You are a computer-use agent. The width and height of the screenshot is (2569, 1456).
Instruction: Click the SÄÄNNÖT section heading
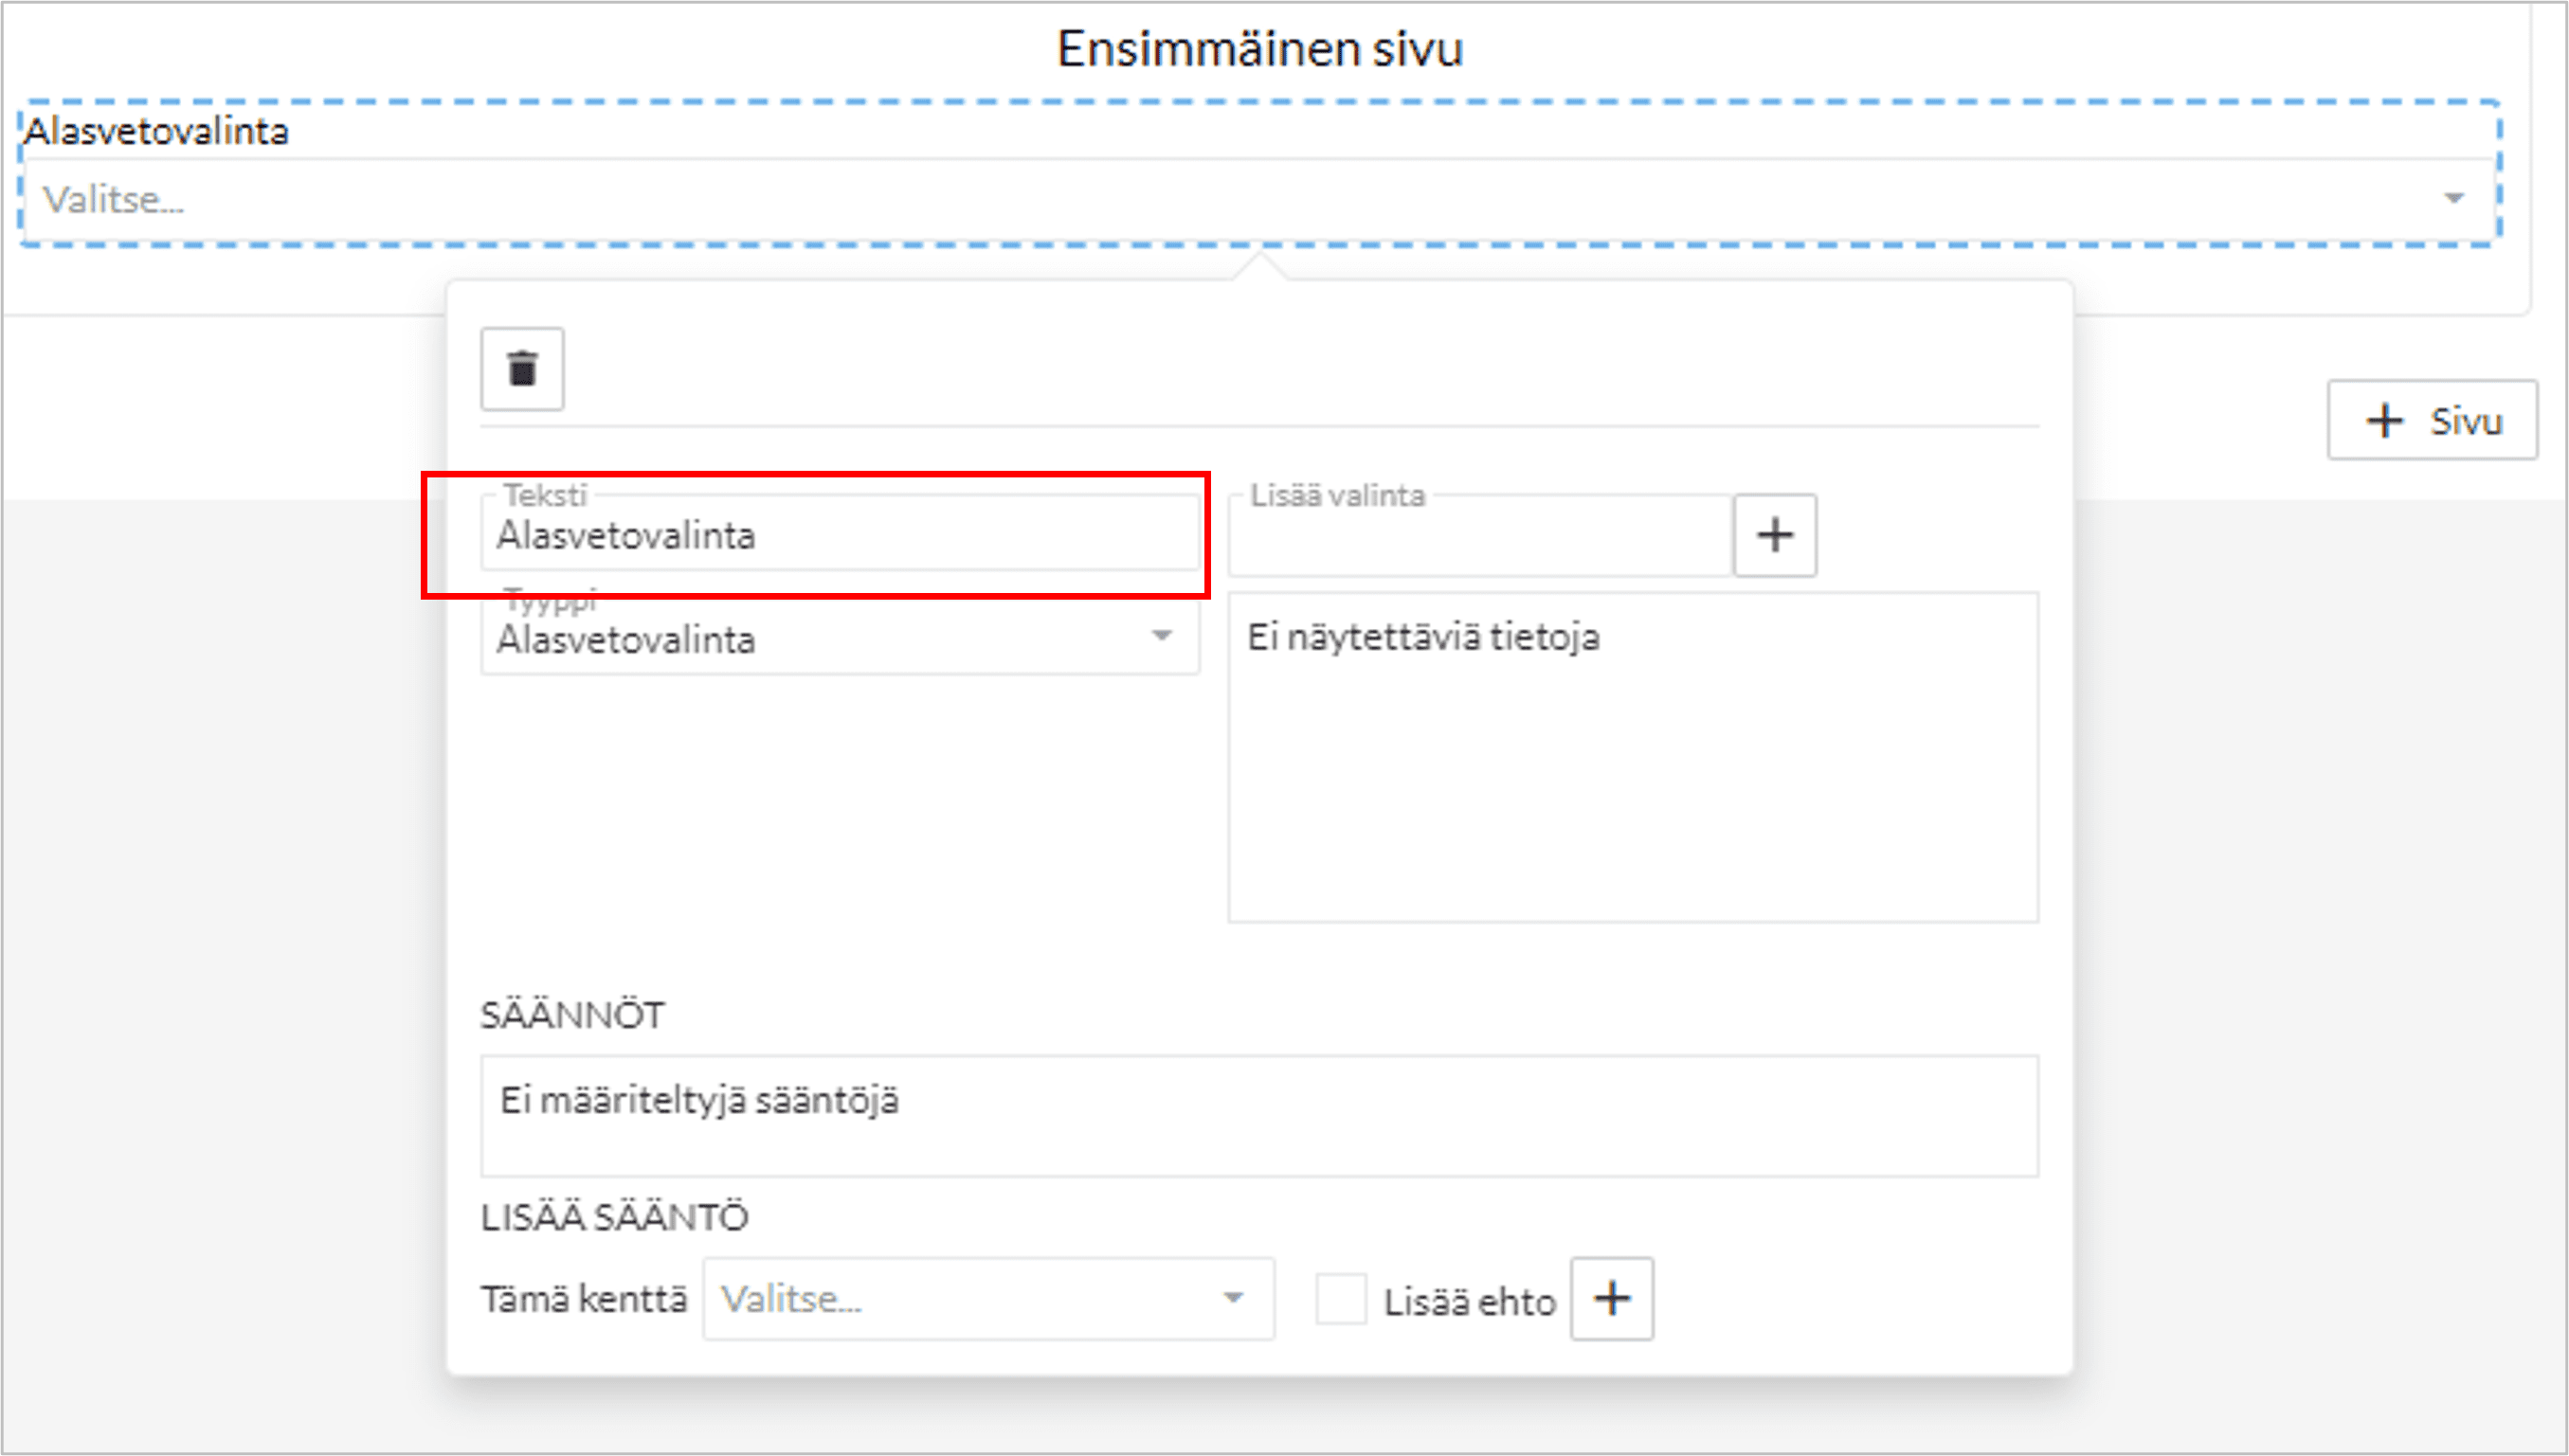pos(572,1015)
